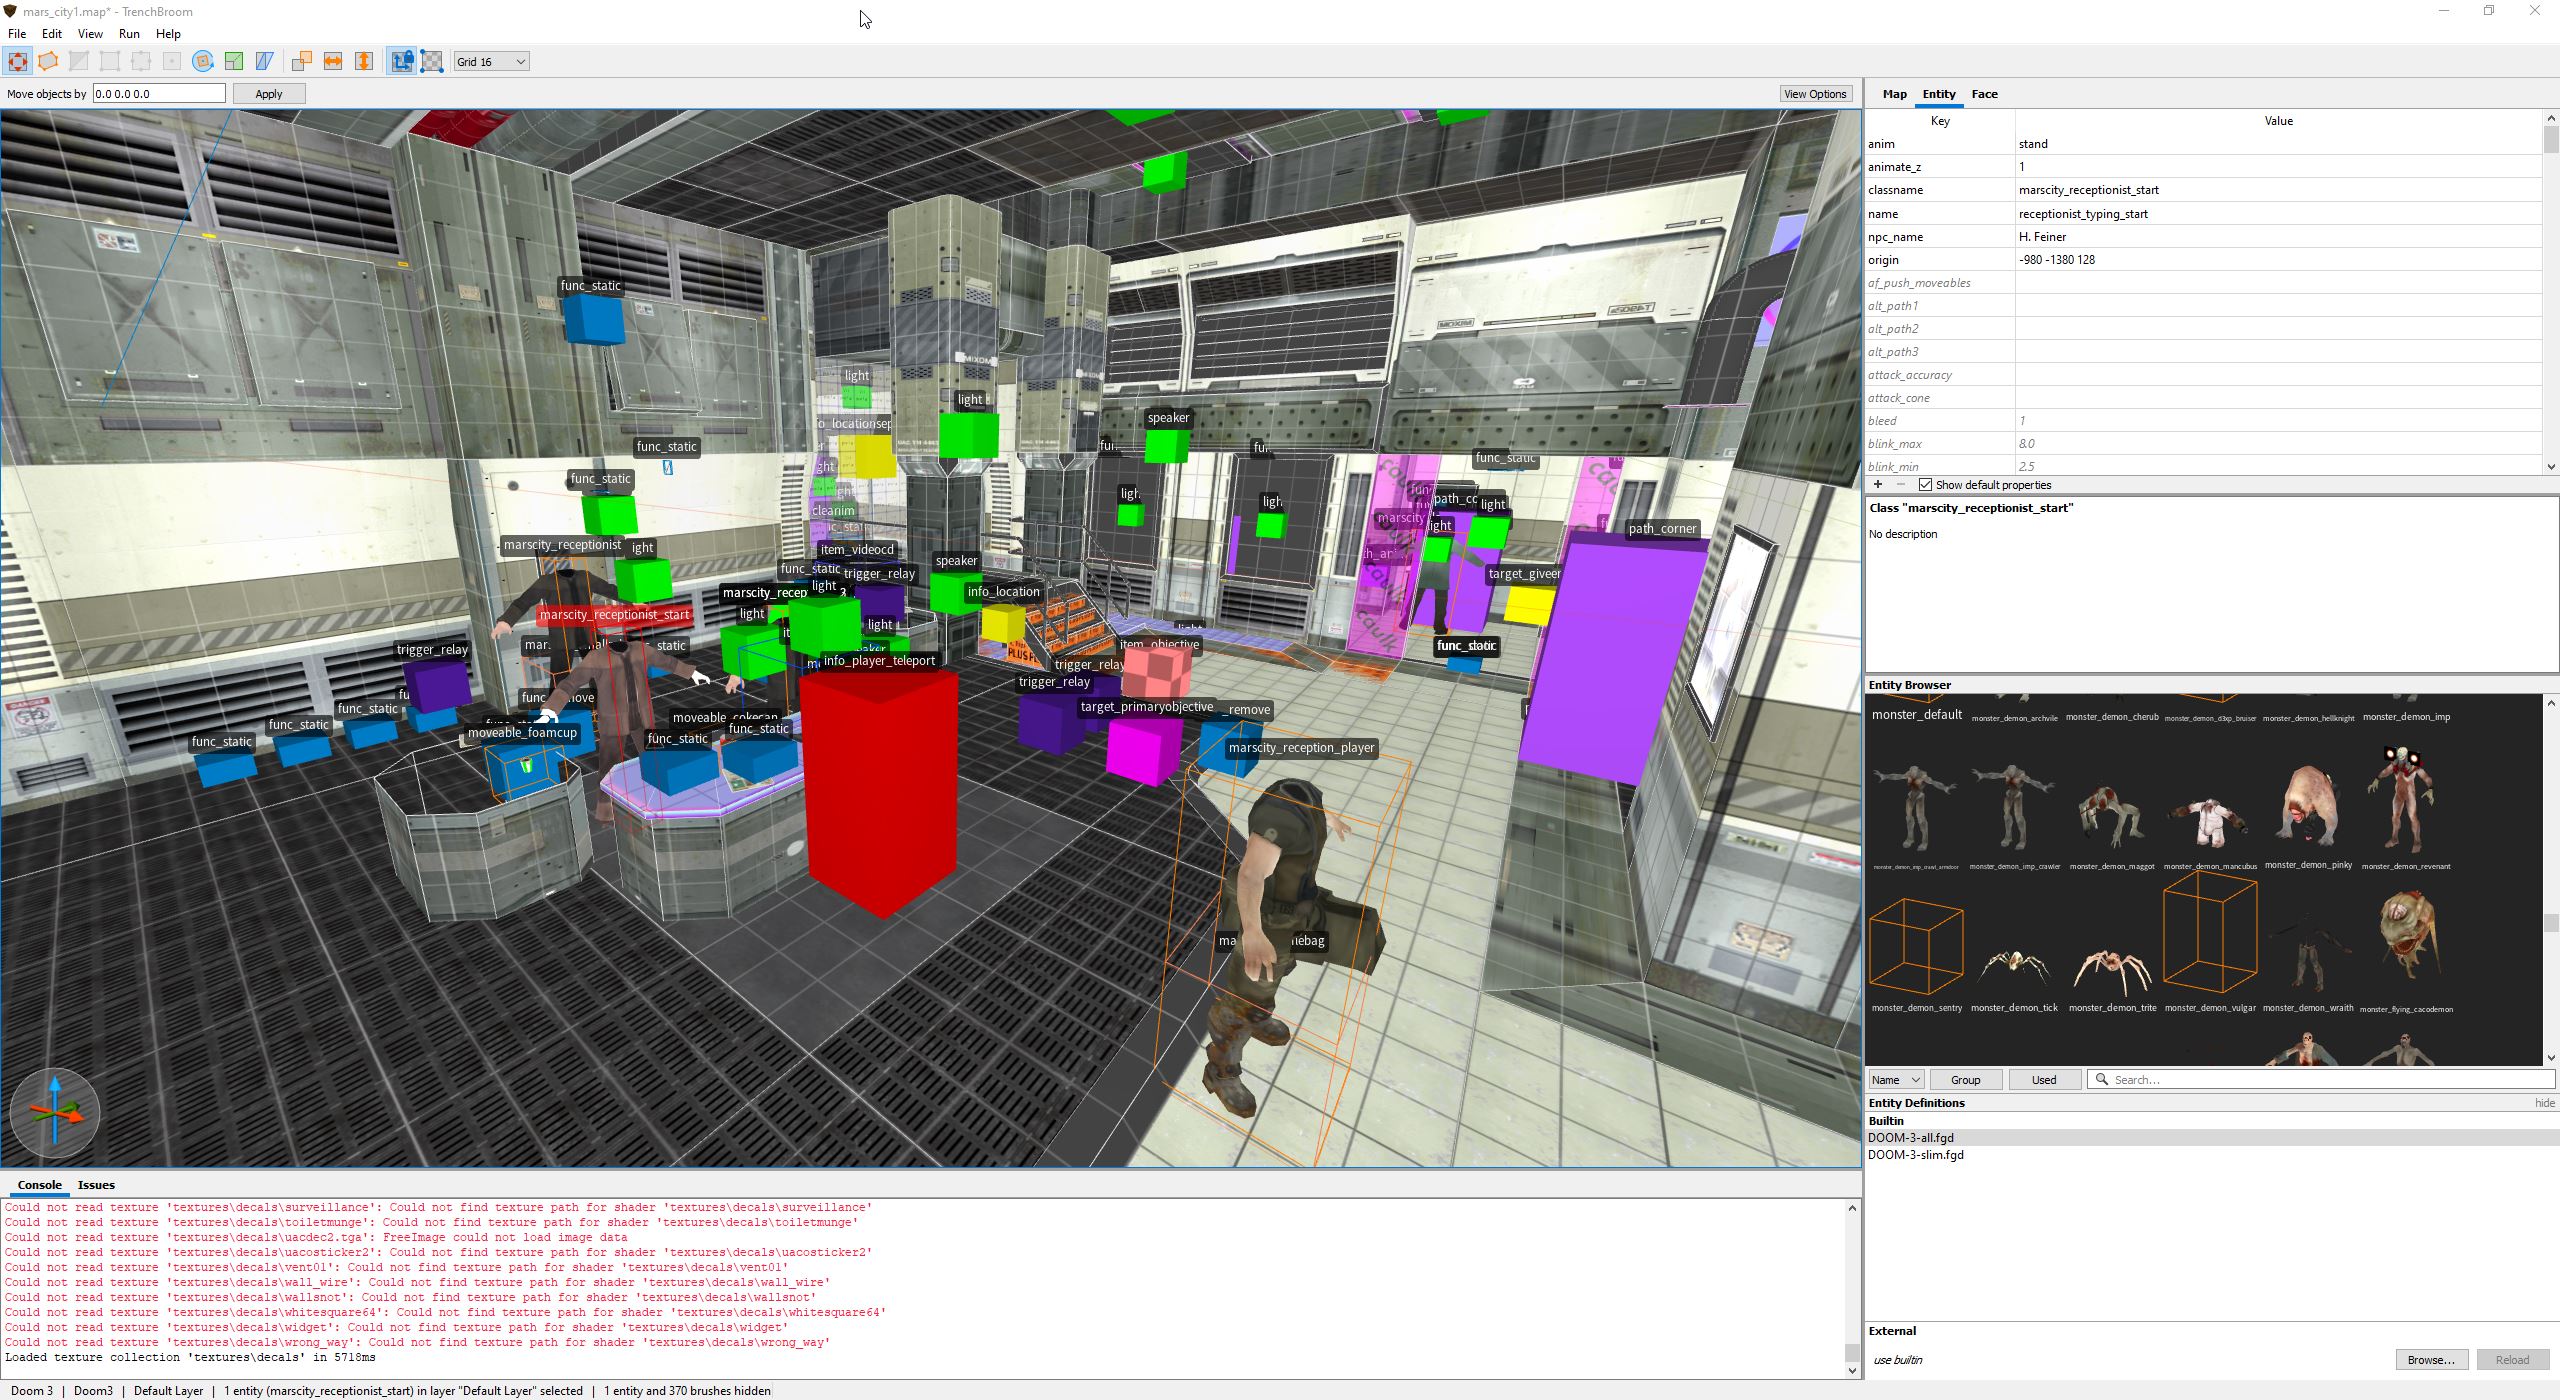Toggle texture lock button

coord(401,62)
